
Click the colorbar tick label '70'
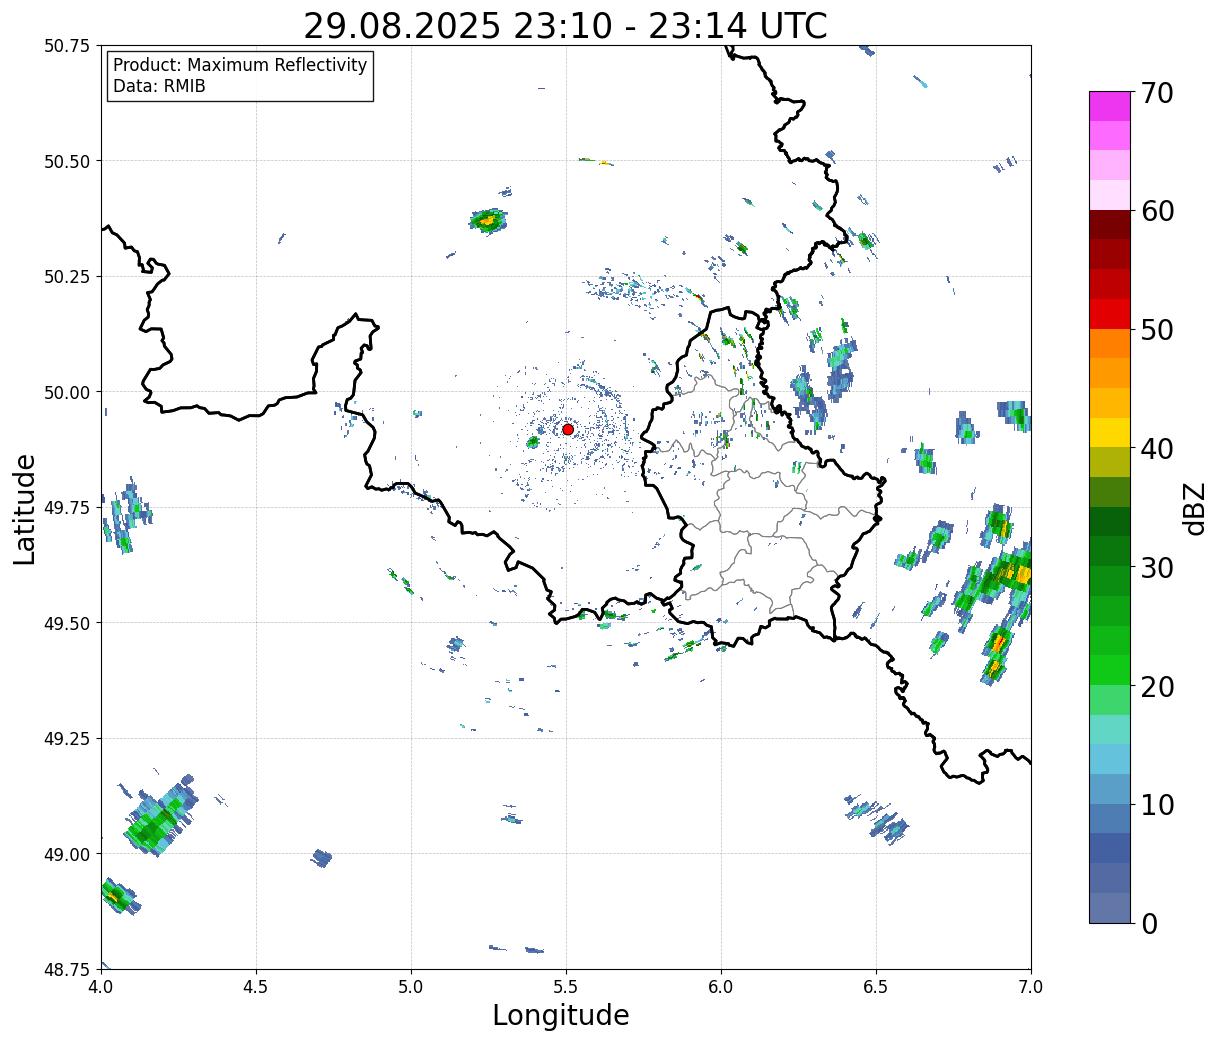[x=1157, y=93]
